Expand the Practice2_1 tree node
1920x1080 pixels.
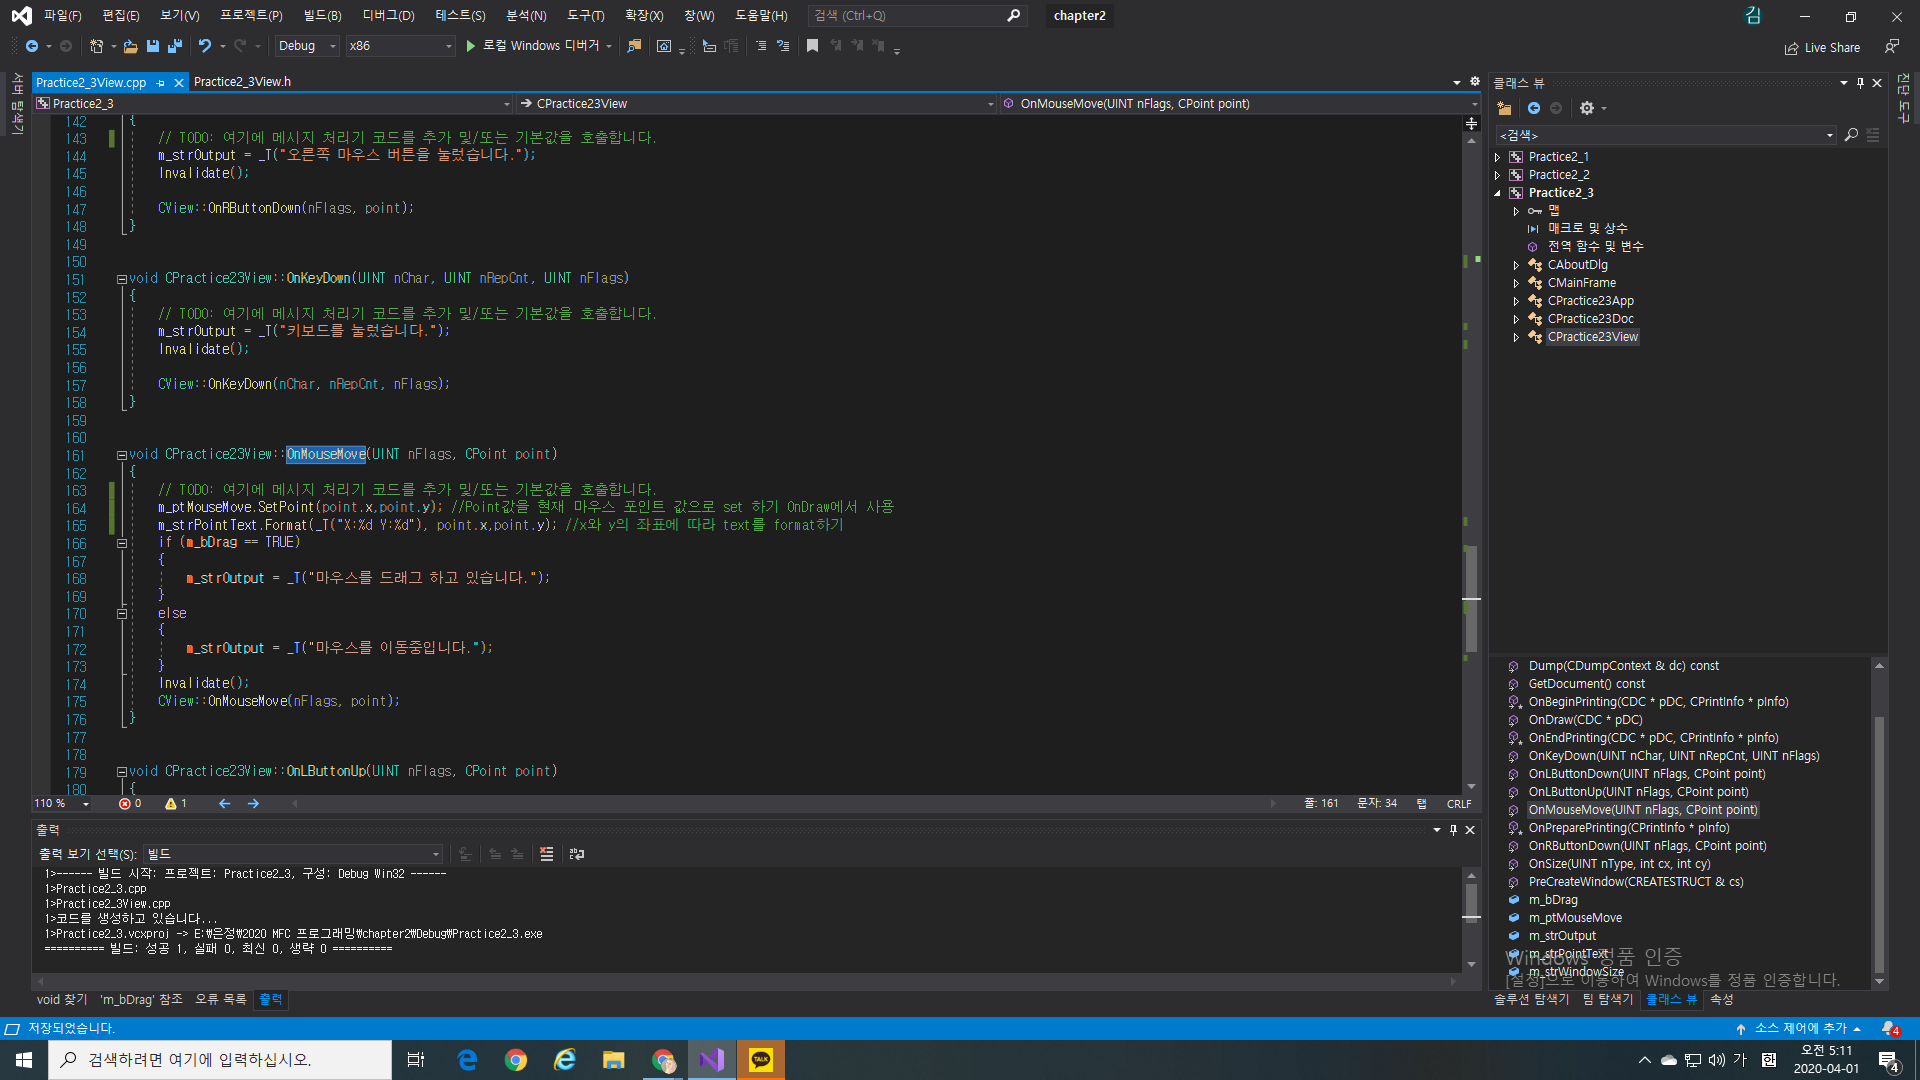tap(1497, 157)
